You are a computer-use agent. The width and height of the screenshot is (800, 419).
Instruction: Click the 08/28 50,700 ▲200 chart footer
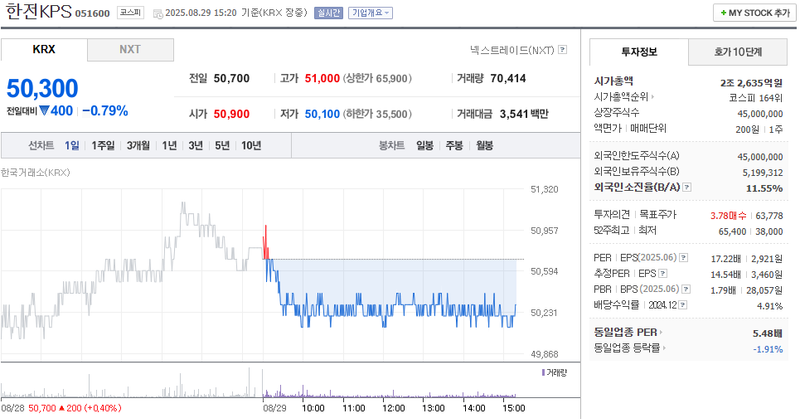pos(61,408)
